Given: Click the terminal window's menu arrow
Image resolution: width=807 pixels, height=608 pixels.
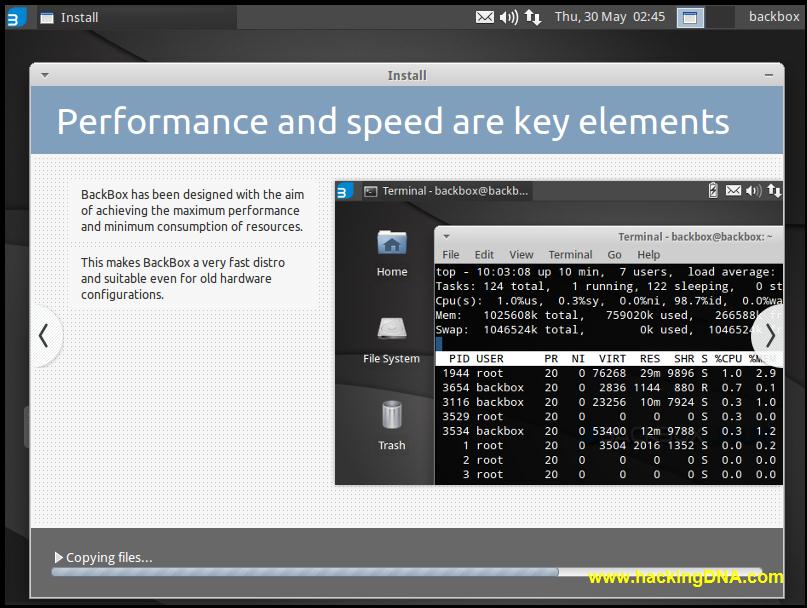Looking at the screenshot, I should tap(447, 237).
